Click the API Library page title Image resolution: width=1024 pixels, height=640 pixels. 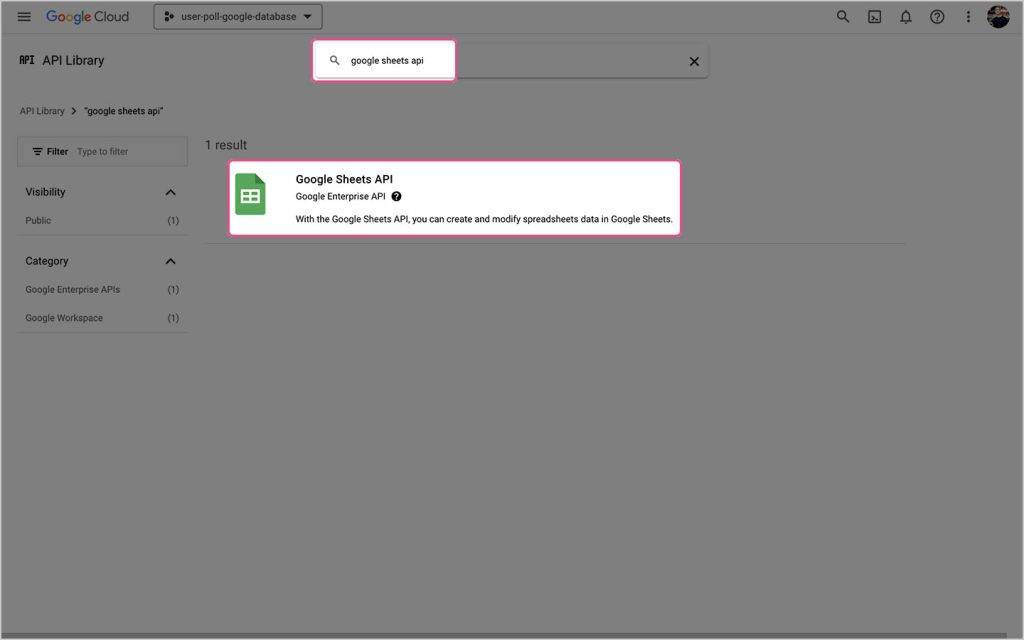[73, 61]
